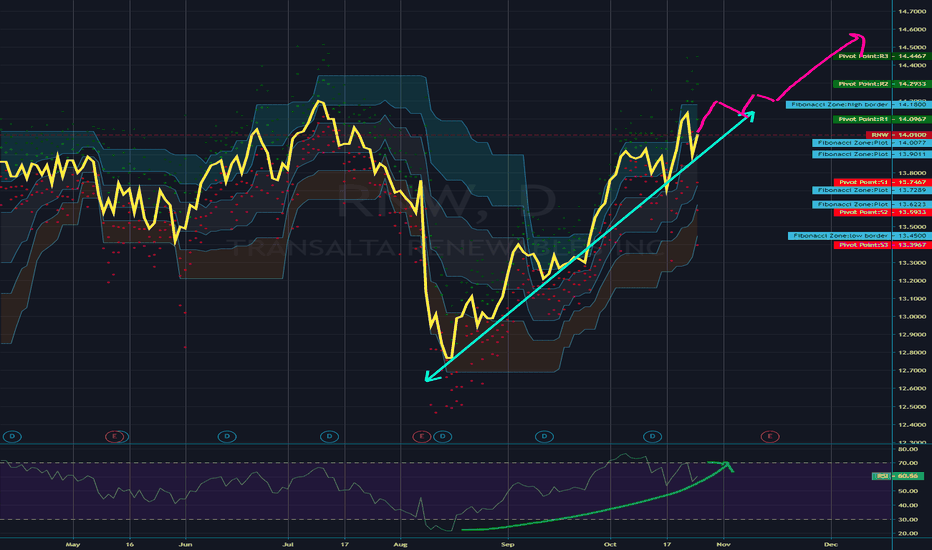Viewport: 932px width, 550px height.
Task: Click the May label on the time axis
Action: tap(73, 544)
